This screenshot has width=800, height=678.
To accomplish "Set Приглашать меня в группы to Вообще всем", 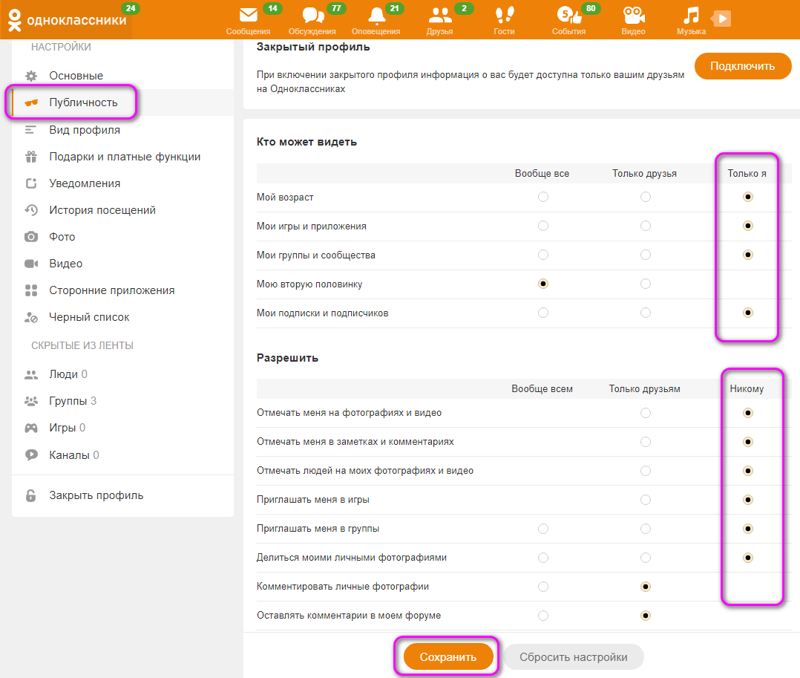I will (x=543, y=529).
